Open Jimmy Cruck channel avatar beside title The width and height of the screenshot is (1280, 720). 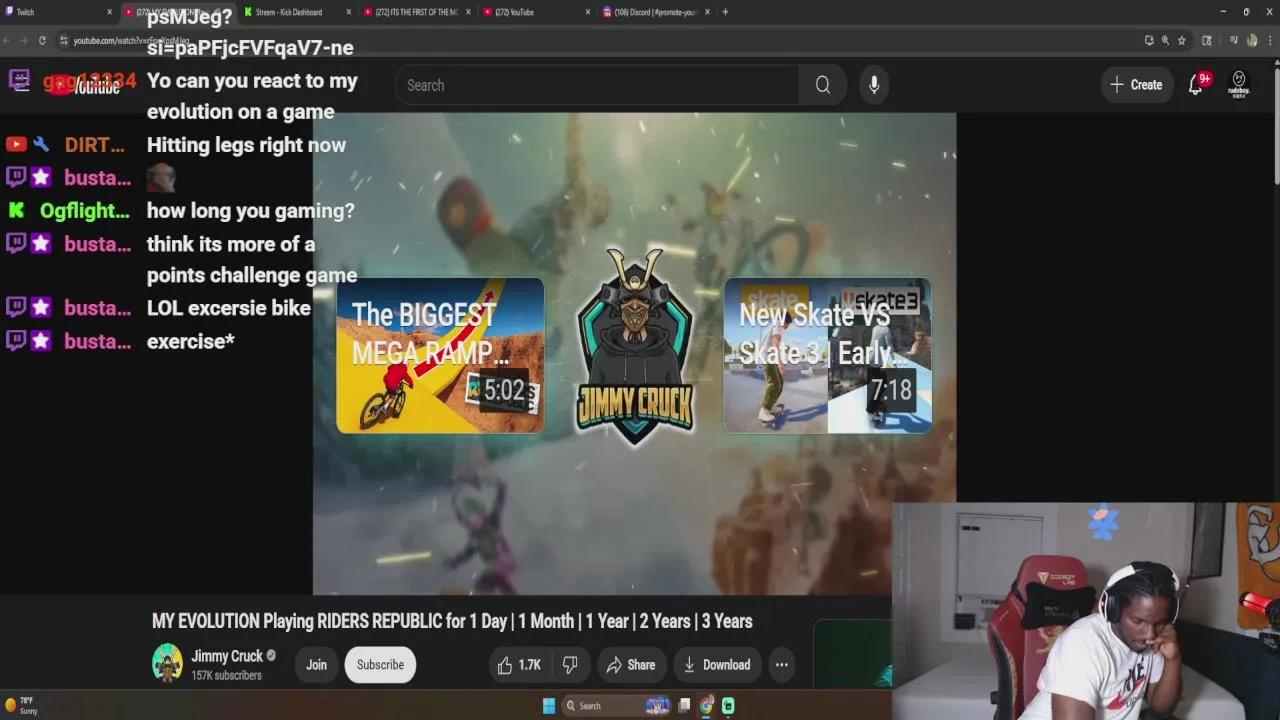(167, 664)
